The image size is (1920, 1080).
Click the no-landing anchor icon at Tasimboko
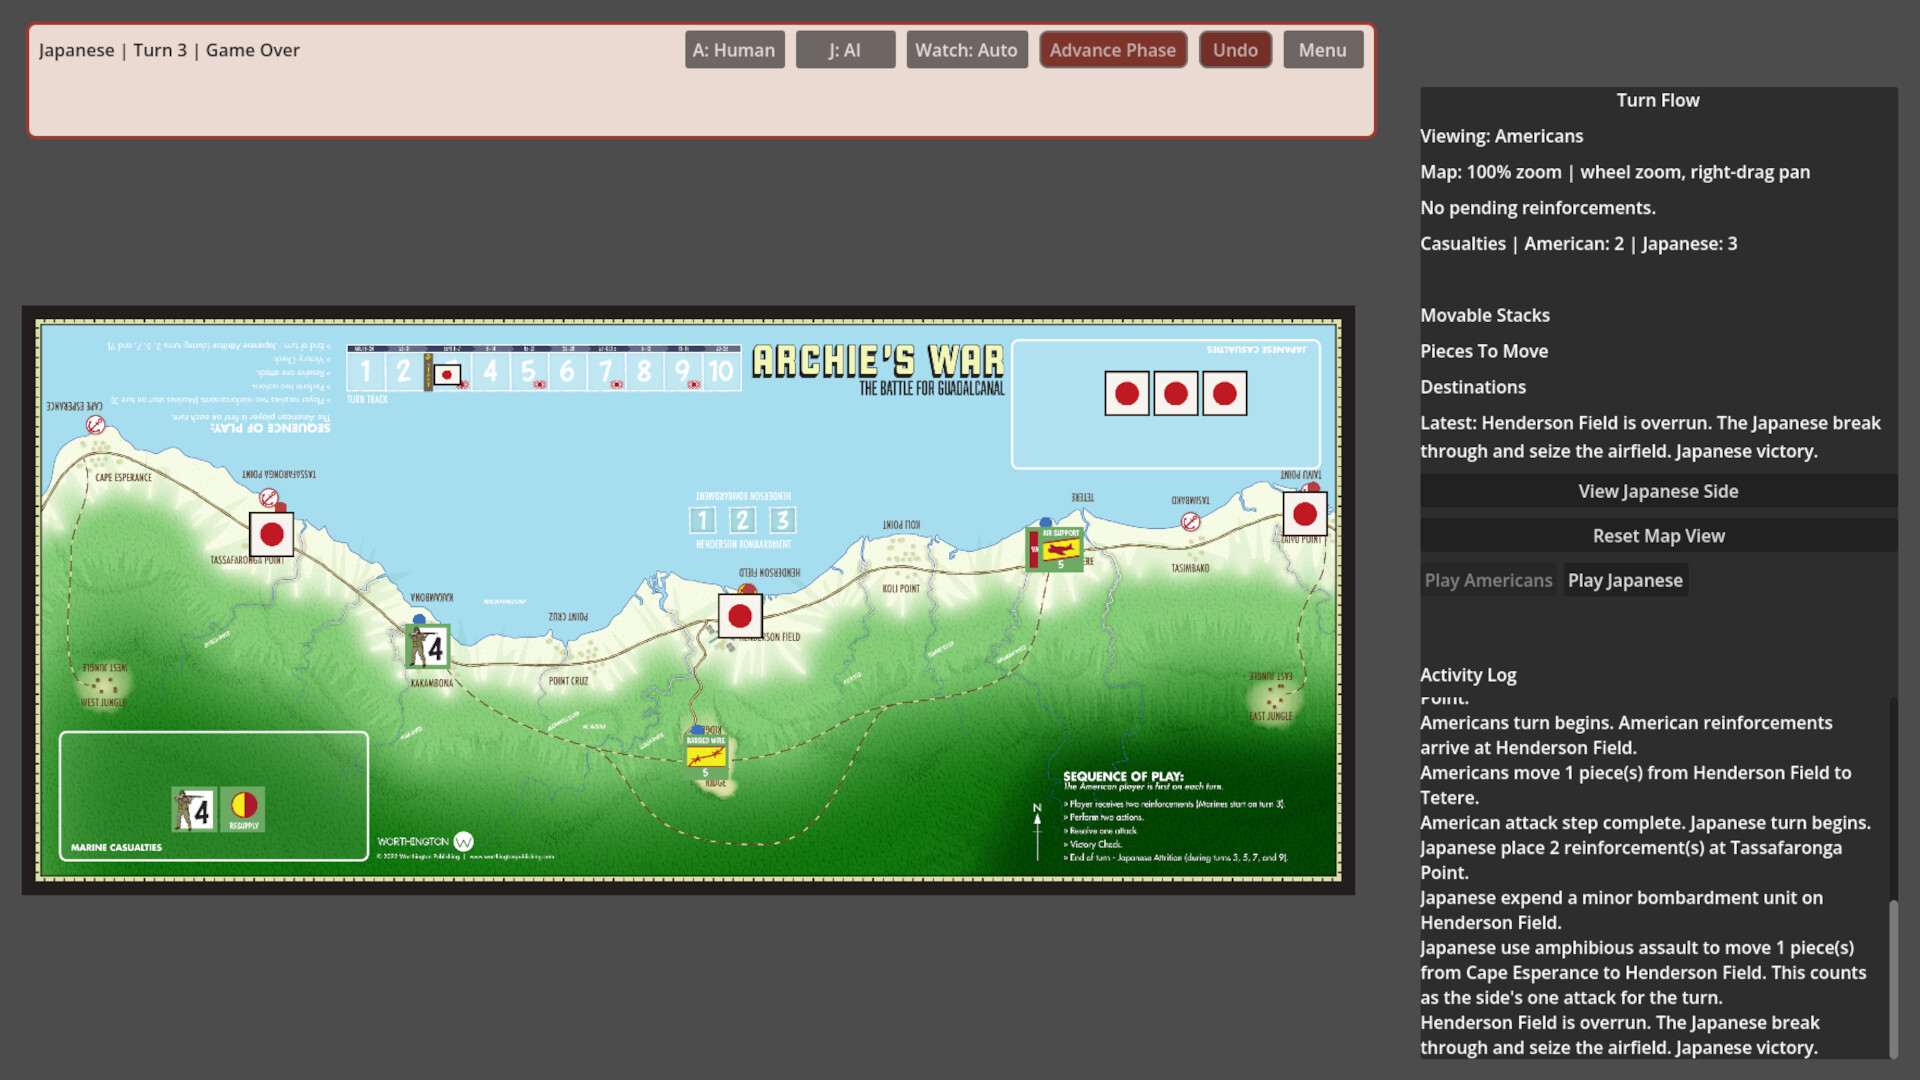coord(1190,521)
